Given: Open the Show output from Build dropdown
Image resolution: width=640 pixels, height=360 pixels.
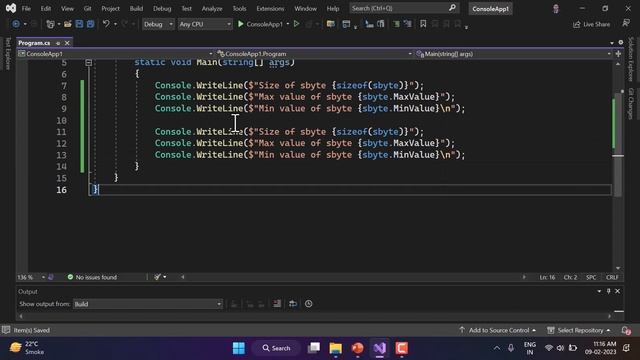Looking at the screenshot, I should pos(148,304).
